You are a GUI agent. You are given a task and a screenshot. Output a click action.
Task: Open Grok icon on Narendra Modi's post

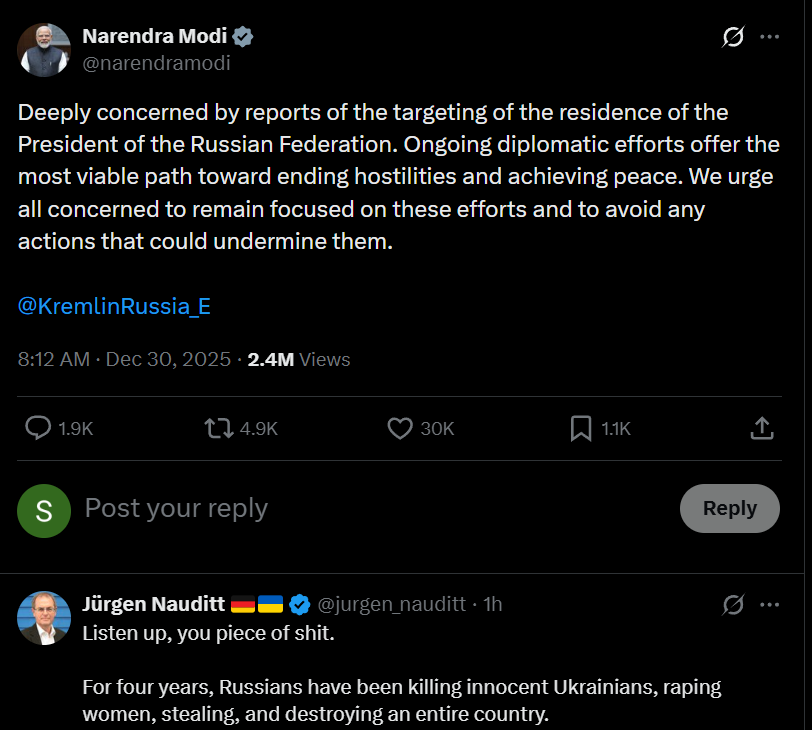click(x=733, y=38)
